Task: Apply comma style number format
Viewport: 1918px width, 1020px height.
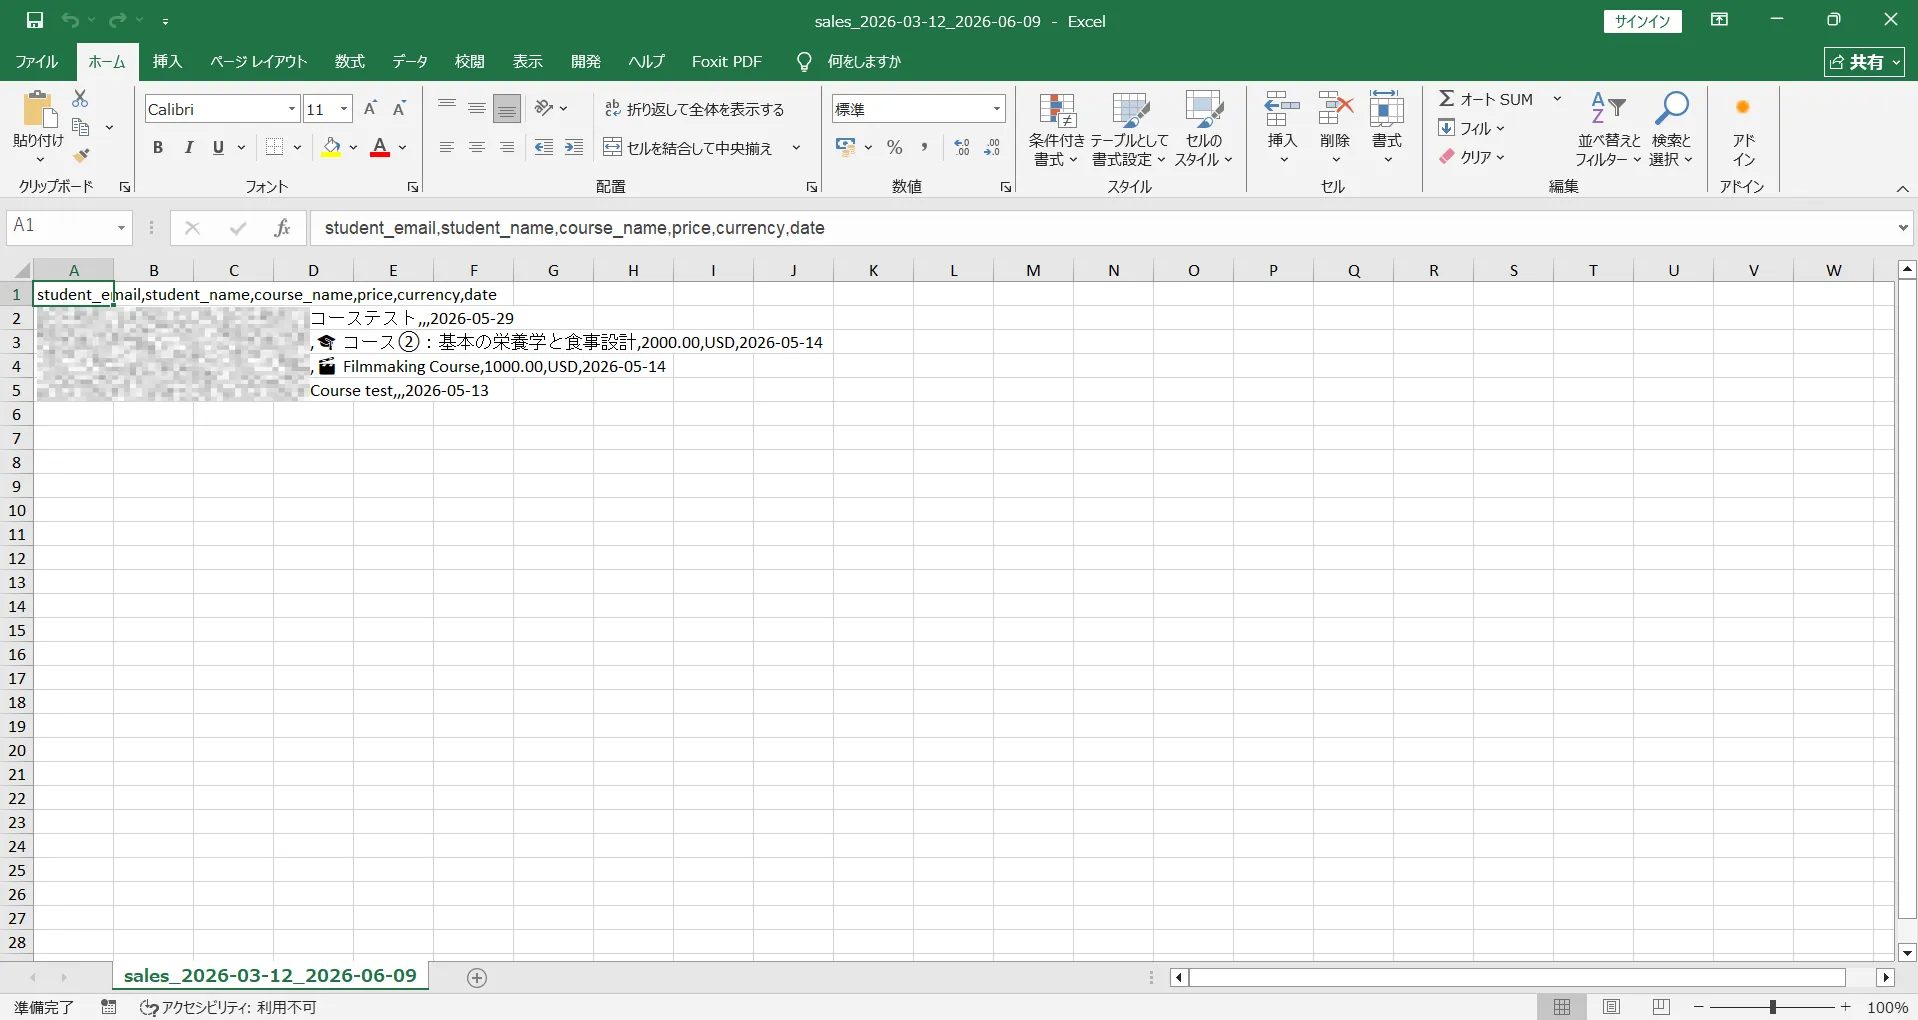Action: point(924,148)
